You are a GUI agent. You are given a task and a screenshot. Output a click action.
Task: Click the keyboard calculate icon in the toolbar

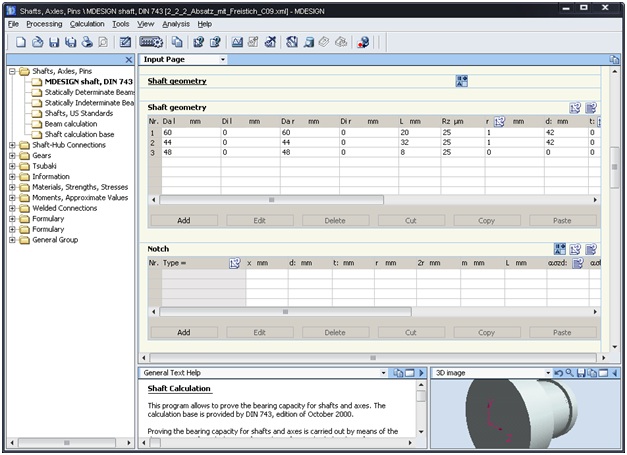tap(151, 43)
